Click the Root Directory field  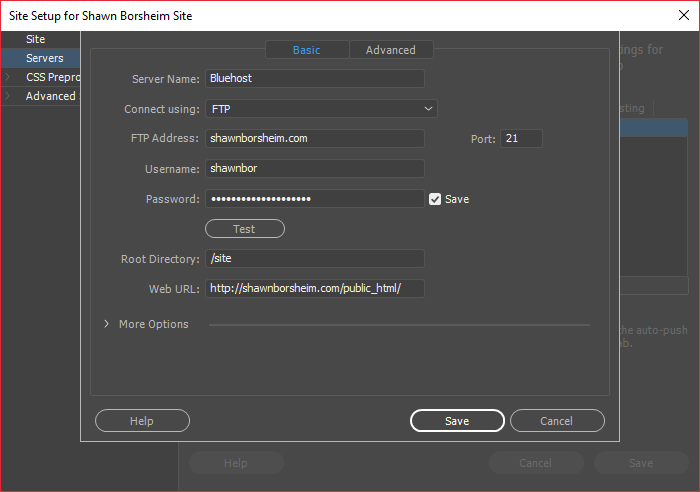(315, 259)
